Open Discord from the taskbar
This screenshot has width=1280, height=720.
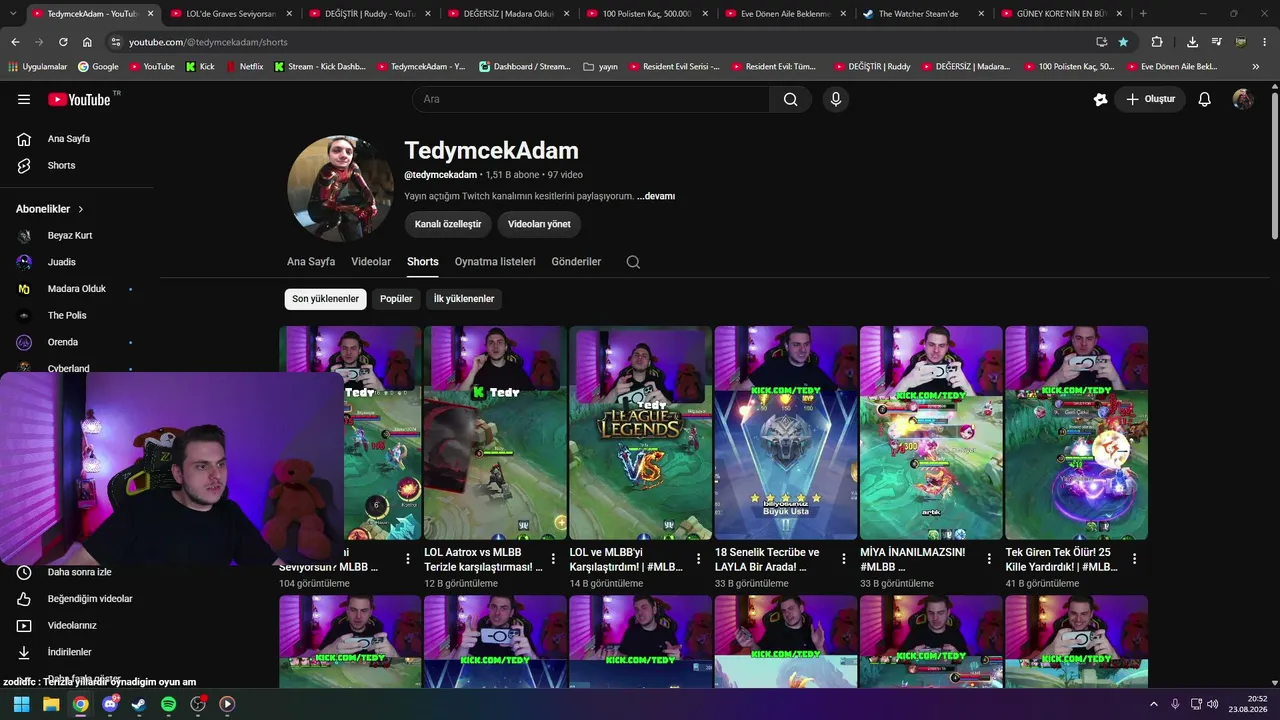pos(110,704)
